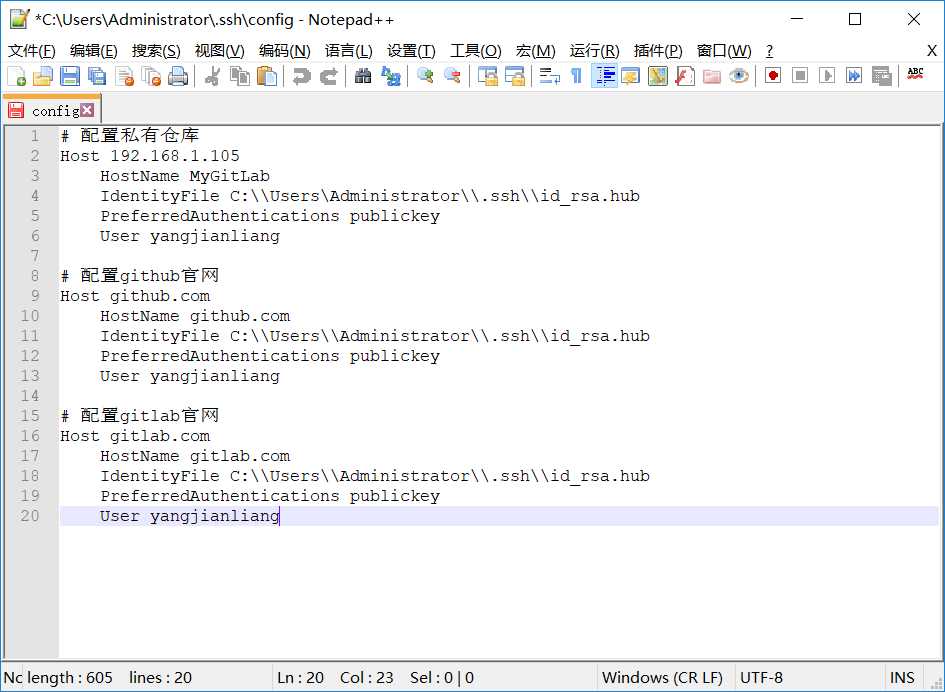Save the current config file
Image resolution: width=945 pixels, height=692 pixels.
(x=70, y=77)
